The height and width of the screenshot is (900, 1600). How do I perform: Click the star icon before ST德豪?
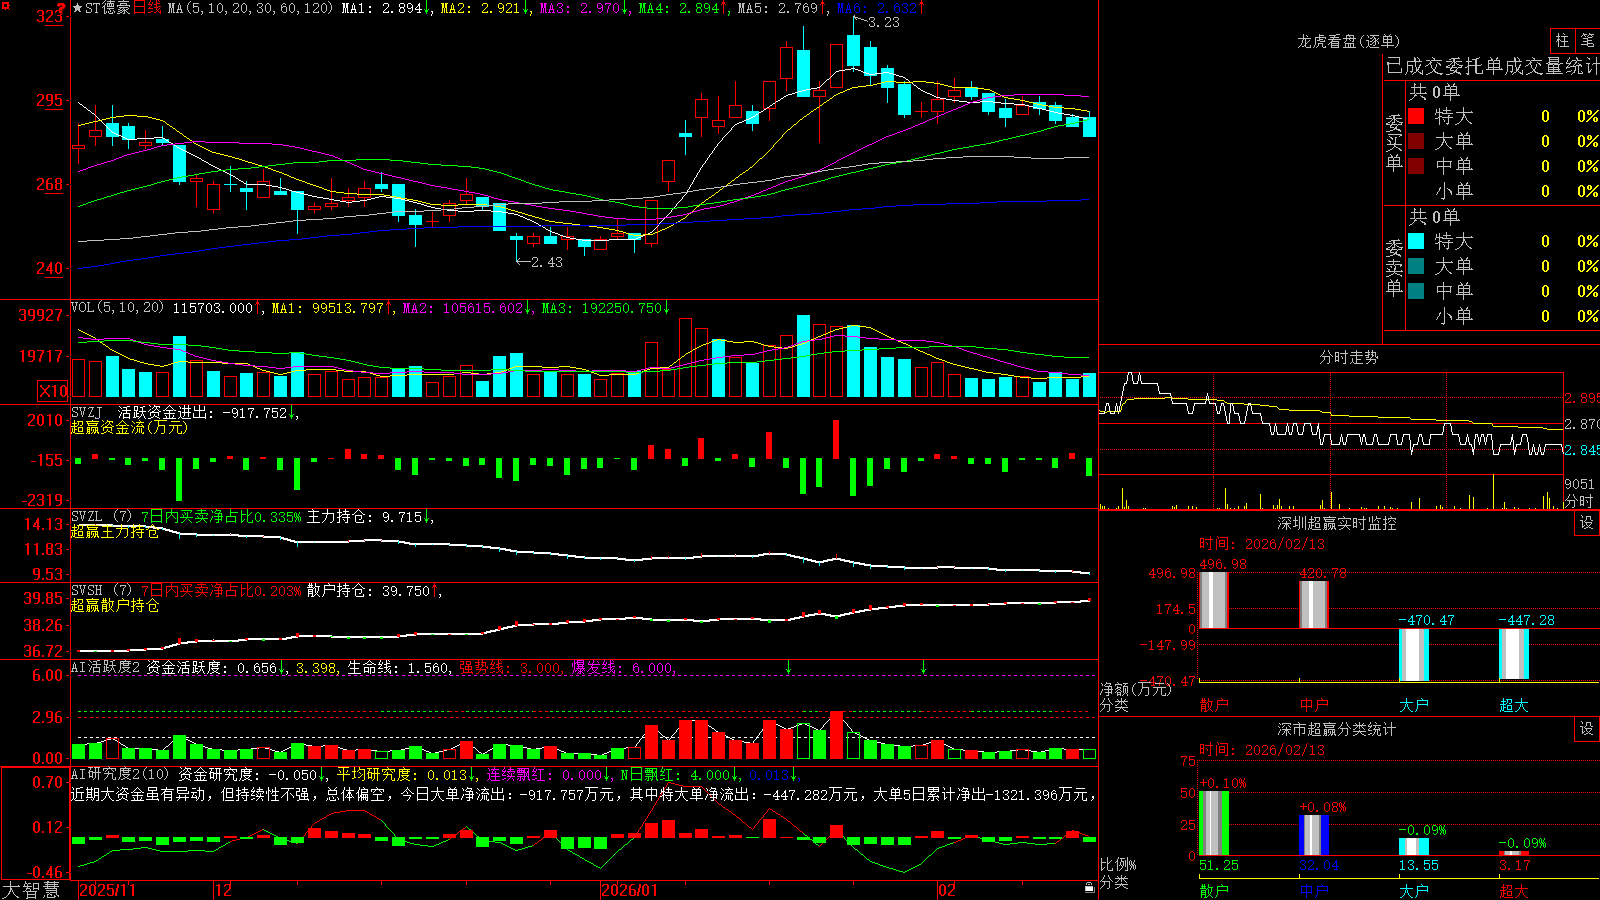78,8
